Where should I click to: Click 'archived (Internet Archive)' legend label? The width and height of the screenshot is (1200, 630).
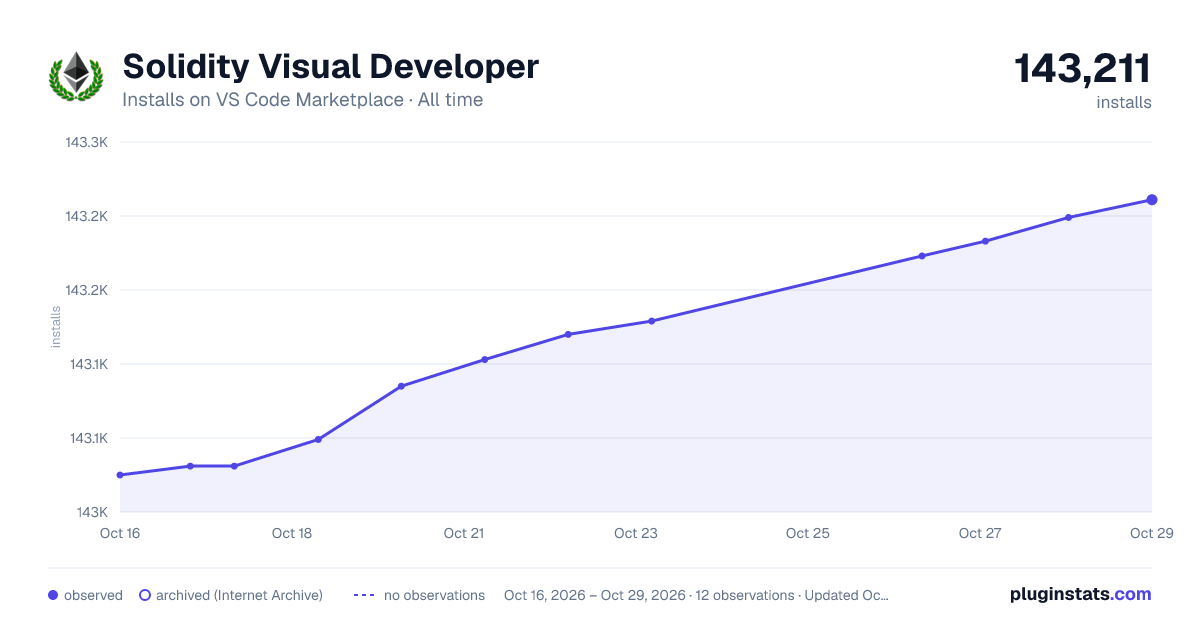pyautogui.click(x=239, y=595)
